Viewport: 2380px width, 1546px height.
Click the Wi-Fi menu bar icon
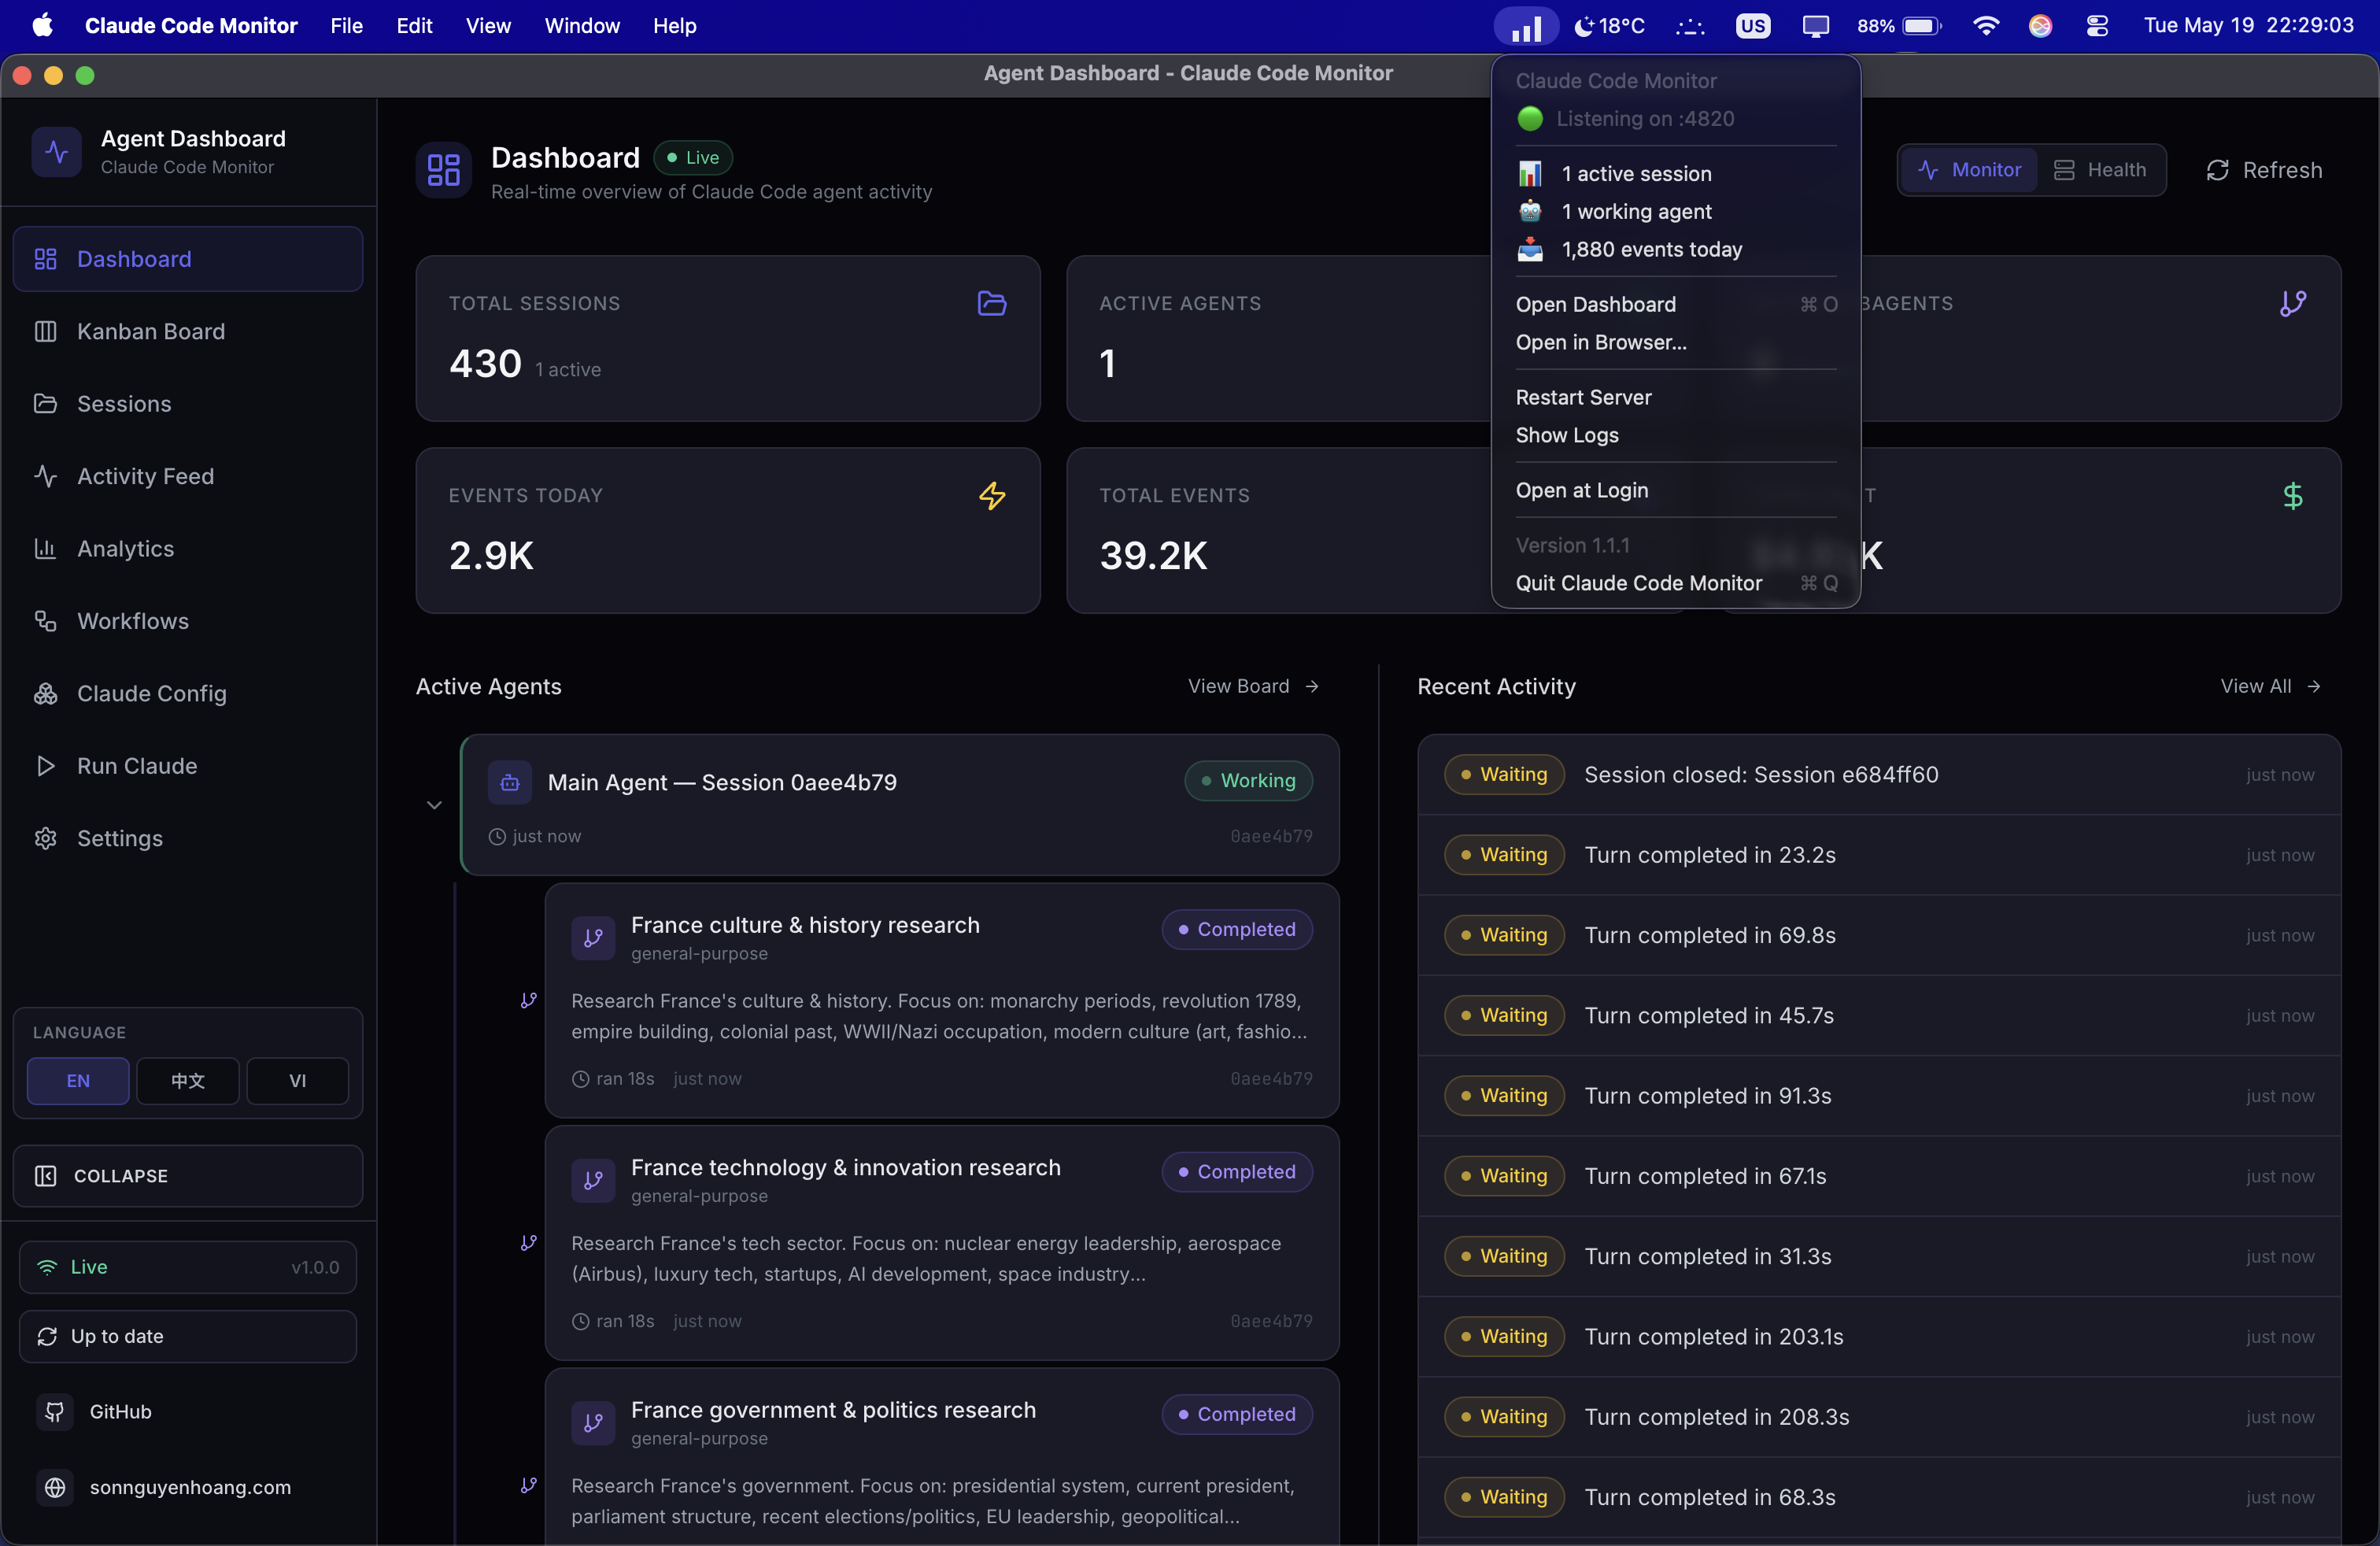1986,26
